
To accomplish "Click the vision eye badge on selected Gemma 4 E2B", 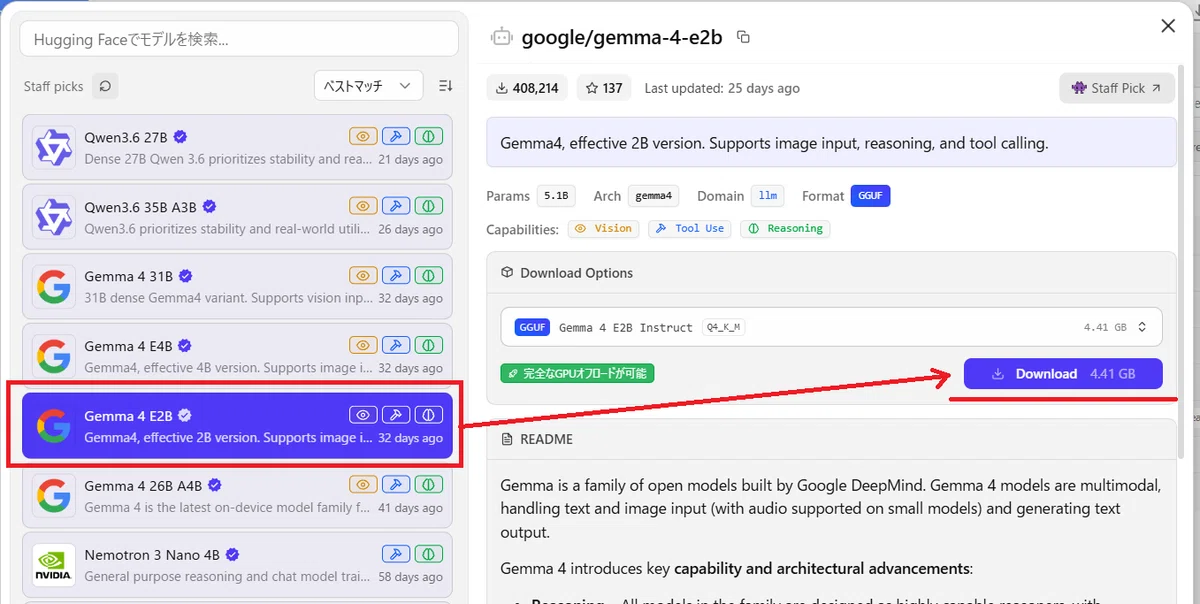I will (x=363, y=415).
